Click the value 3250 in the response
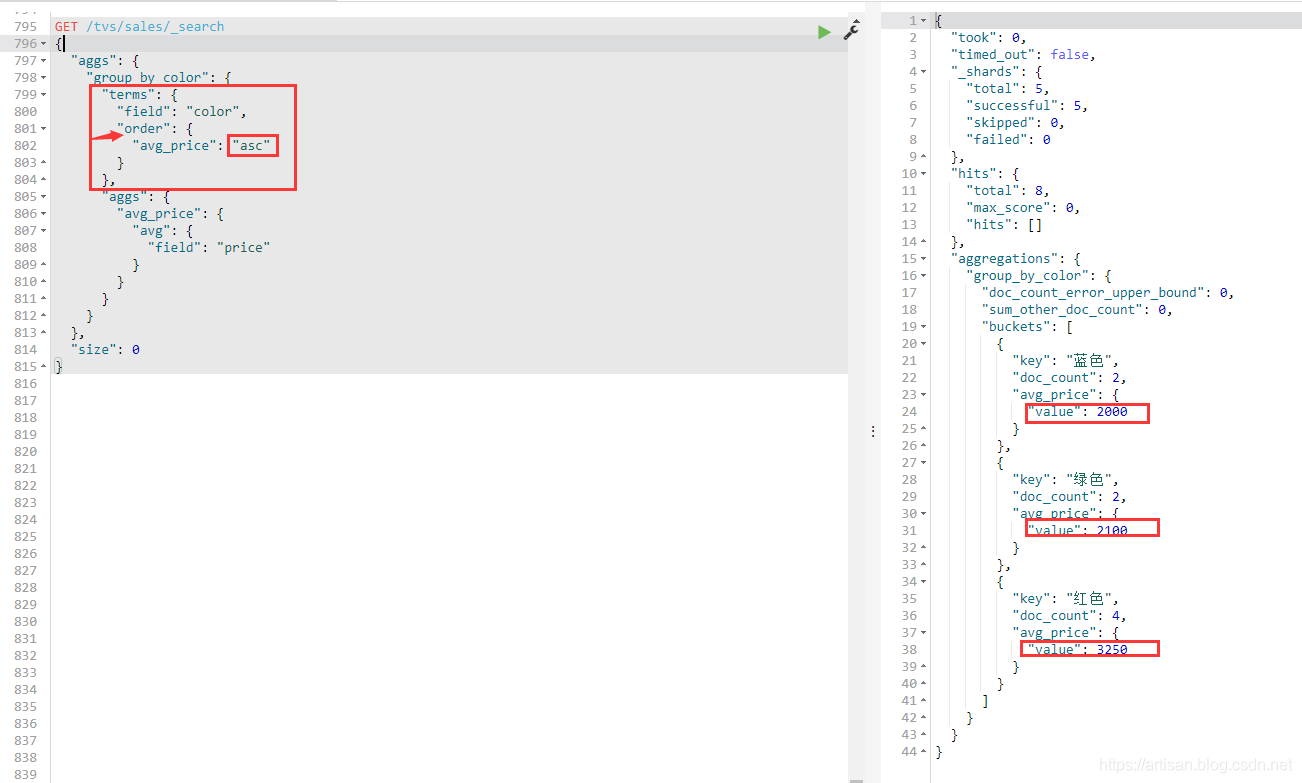The image size is (1302, 783). point(1111,650)
